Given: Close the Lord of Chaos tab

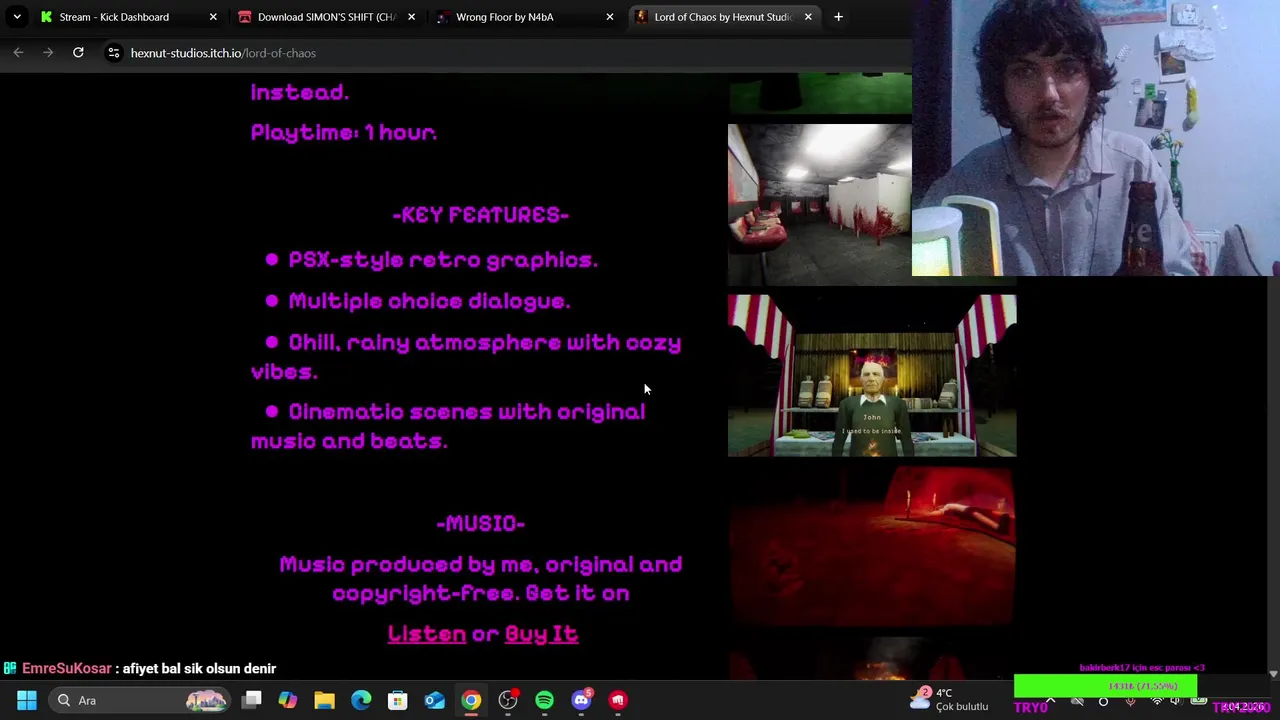Looking at the screenshot, I should coord(808,17).
